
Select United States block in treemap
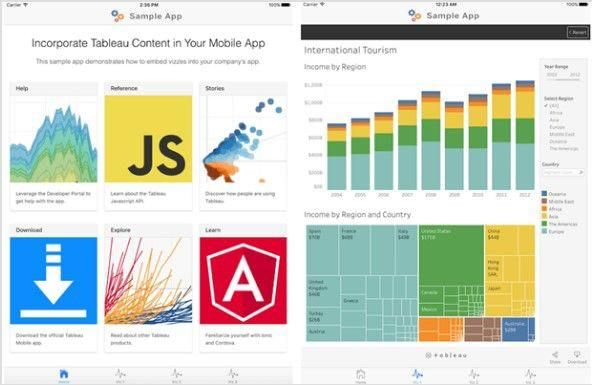click(x=451, y=255)
